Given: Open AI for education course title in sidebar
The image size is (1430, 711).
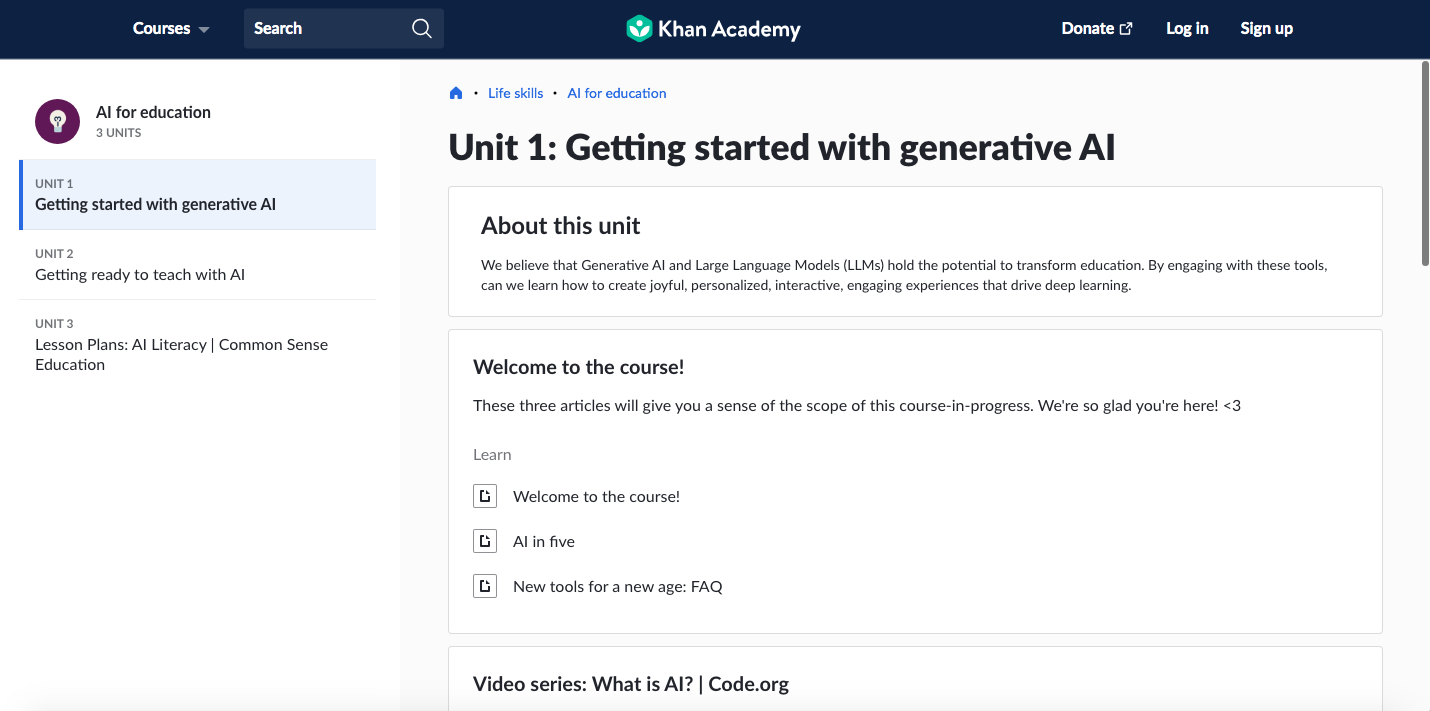Looking at the screenshot, I should point(153,112).
